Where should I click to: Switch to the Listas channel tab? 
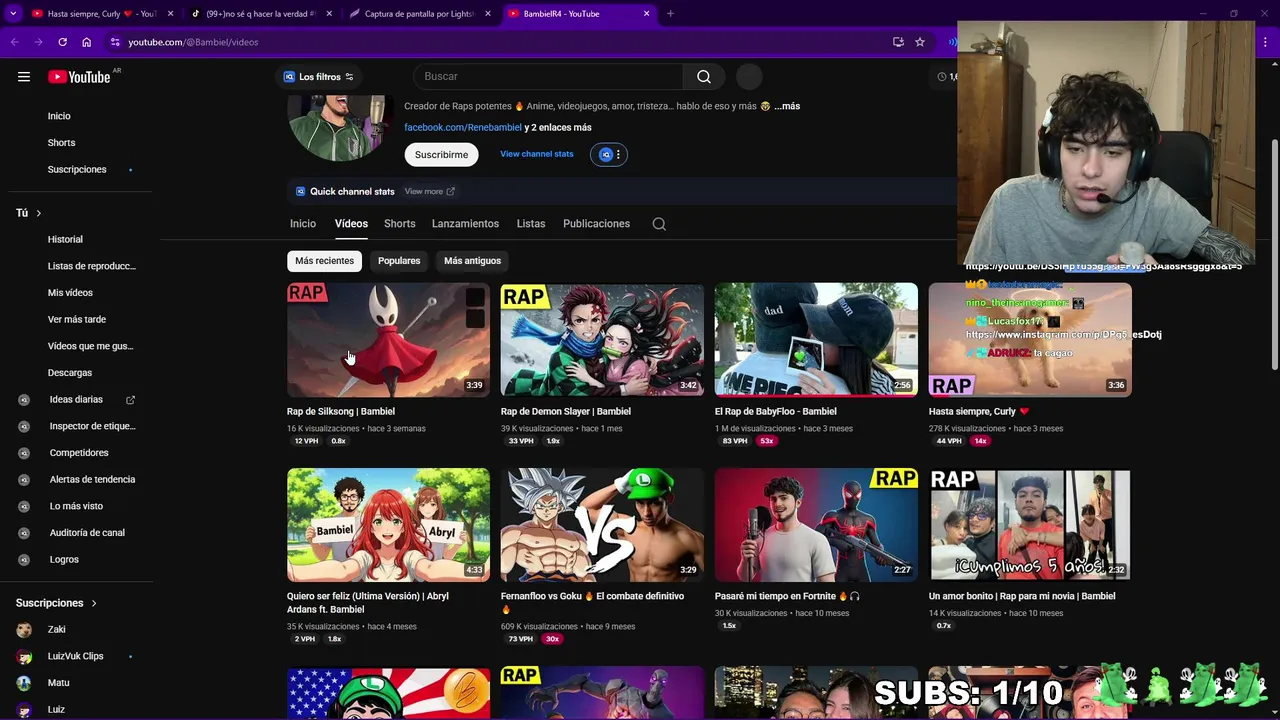(x=531, y=224)
